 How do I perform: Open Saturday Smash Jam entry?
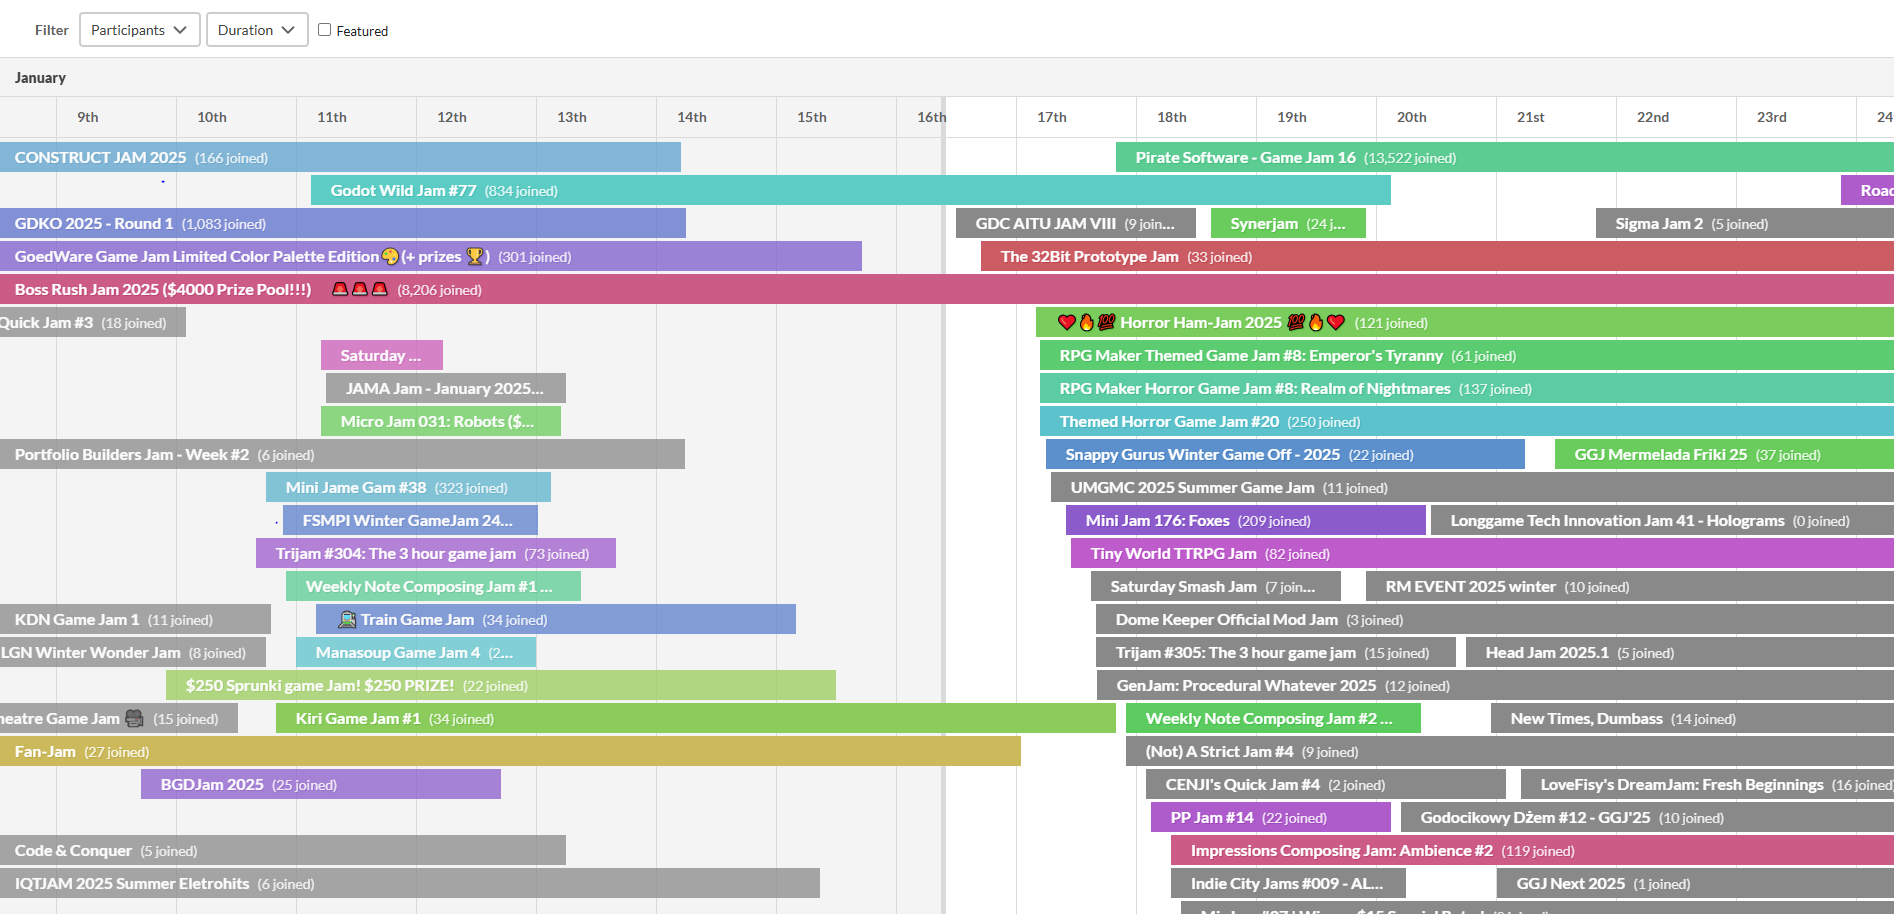coord(1216,587)
